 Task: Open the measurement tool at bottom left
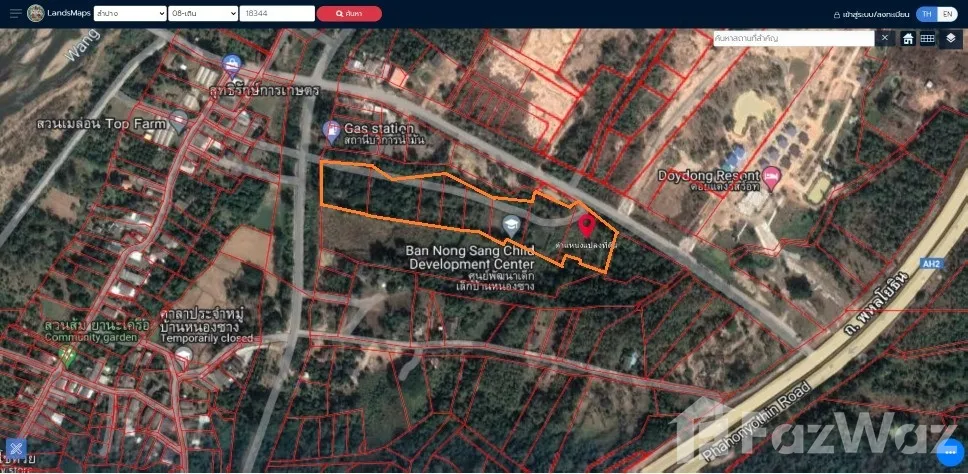(15, 449)
